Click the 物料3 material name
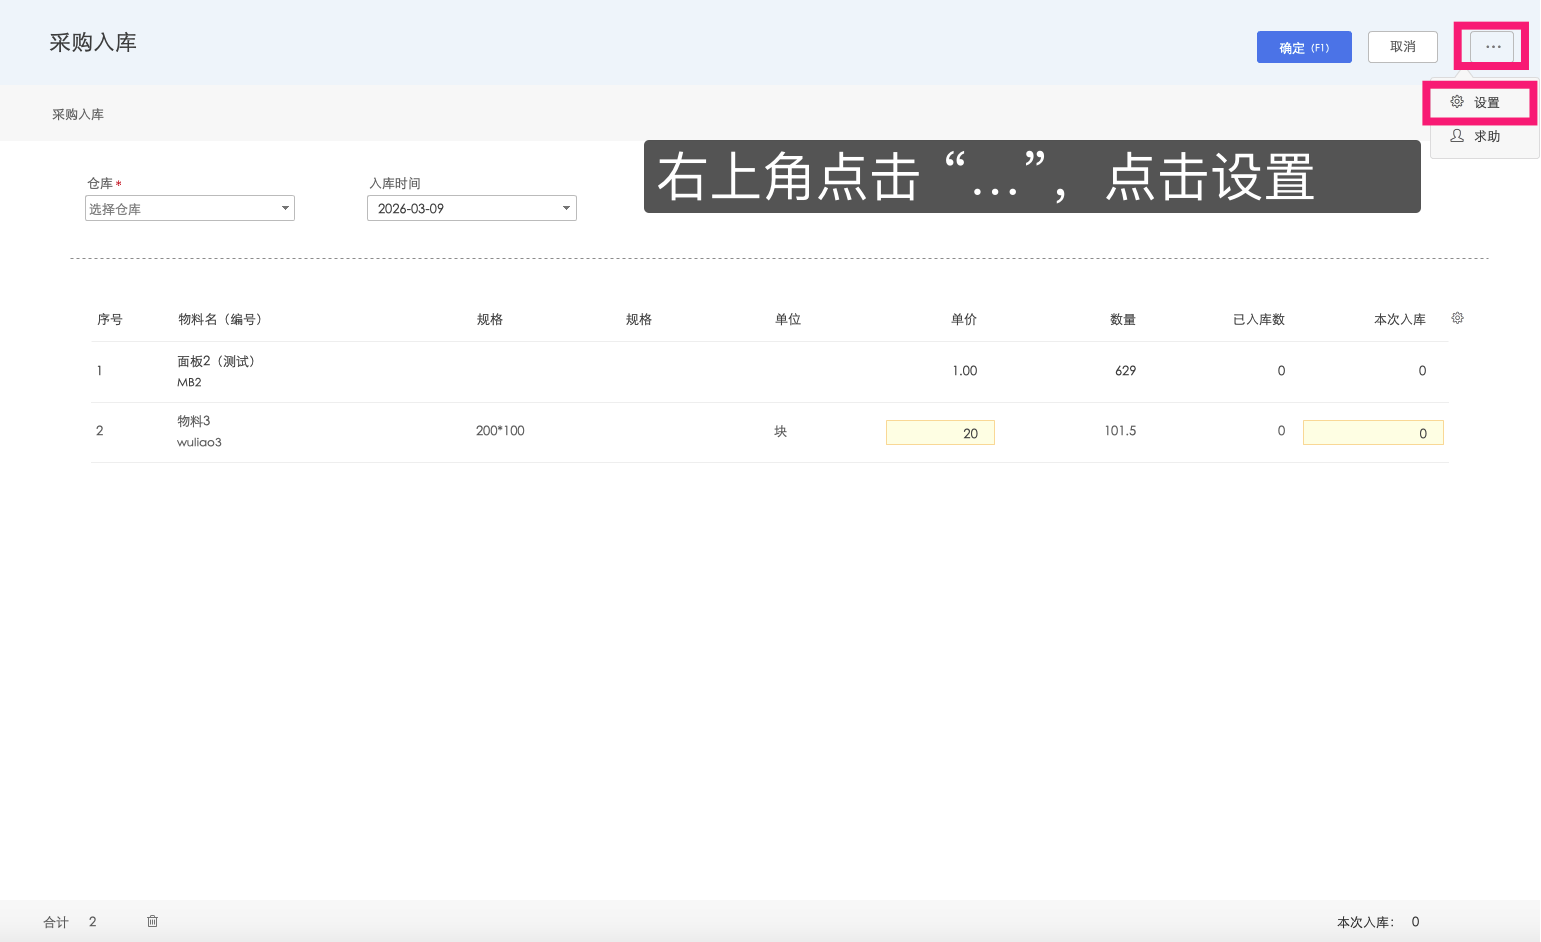This screenshot has height=942, width=1541. click(194, 420)
